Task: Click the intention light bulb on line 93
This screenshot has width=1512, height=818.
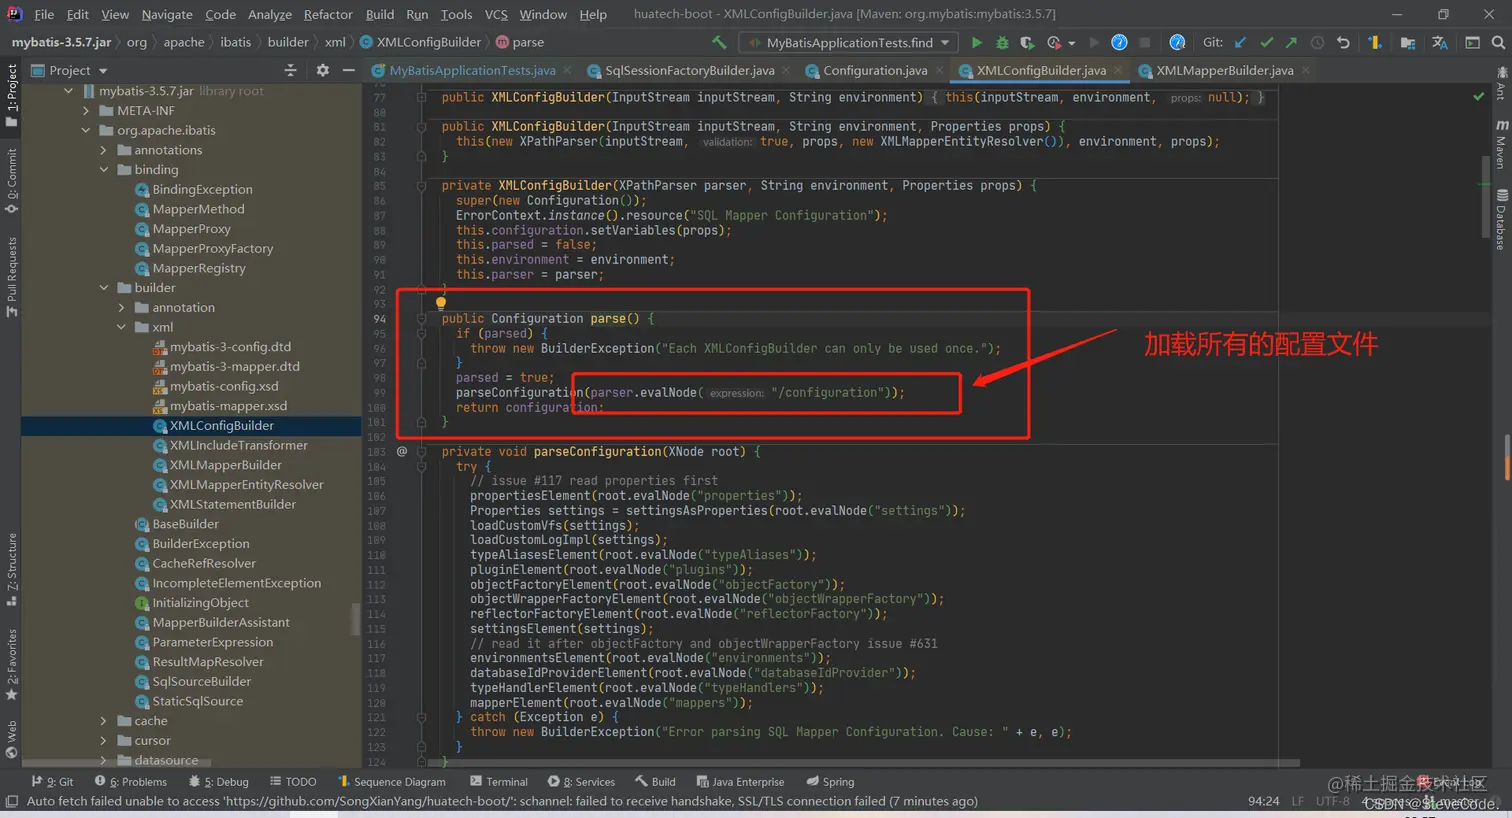Action: tap(440, 302)
